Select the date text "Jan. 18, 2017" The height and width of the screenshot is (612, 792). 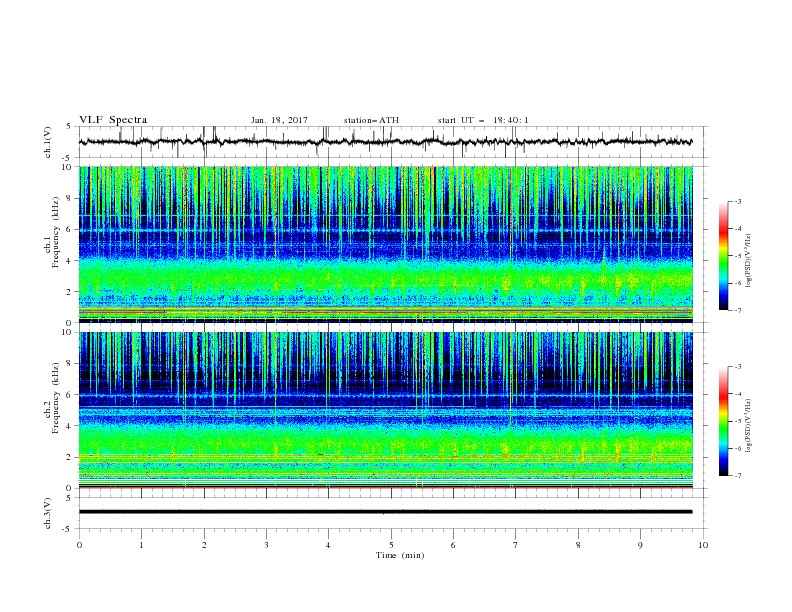coord(279,120)
